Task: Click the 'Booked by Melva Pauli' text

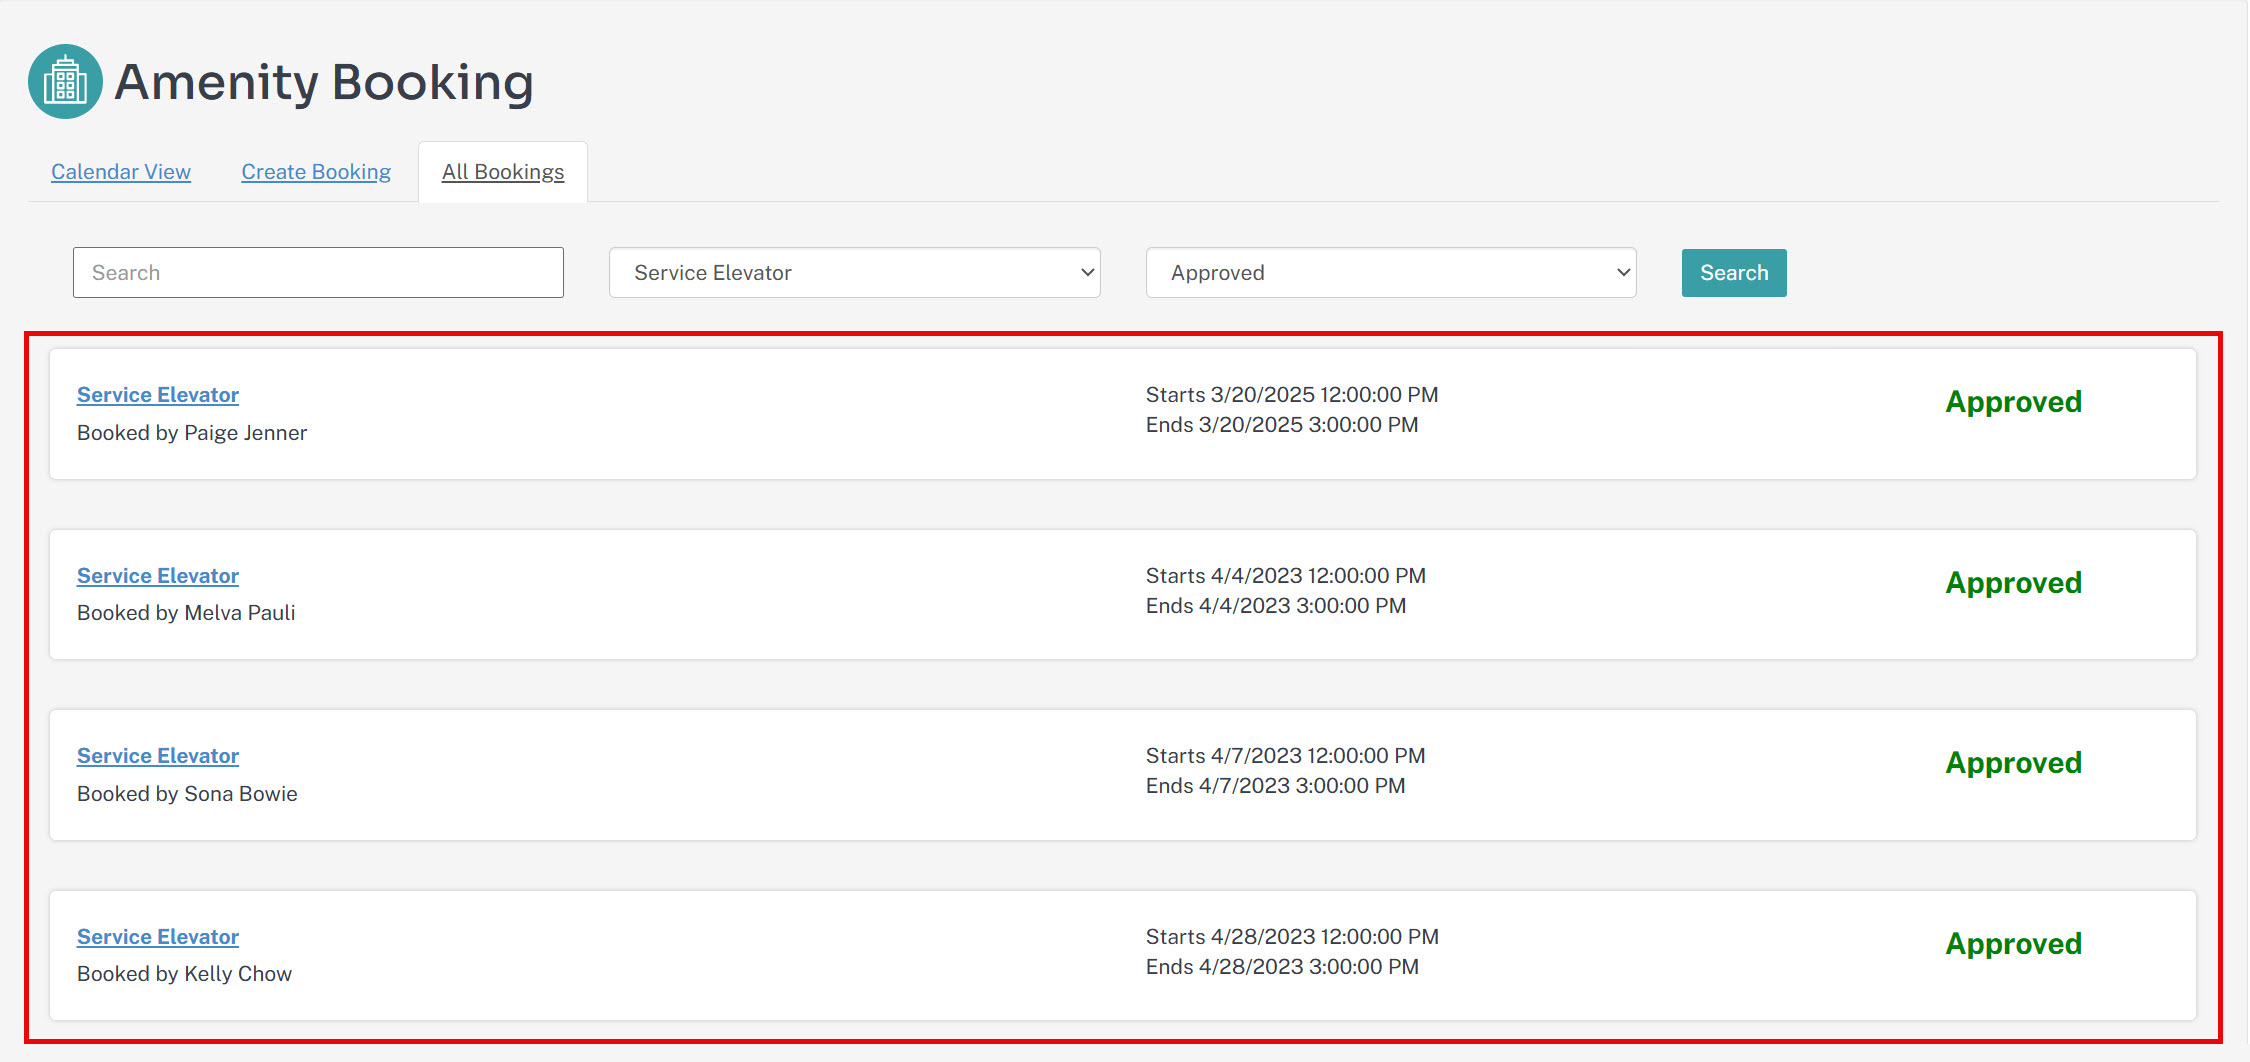Action: pyautogui.click(x=186, y=613)
